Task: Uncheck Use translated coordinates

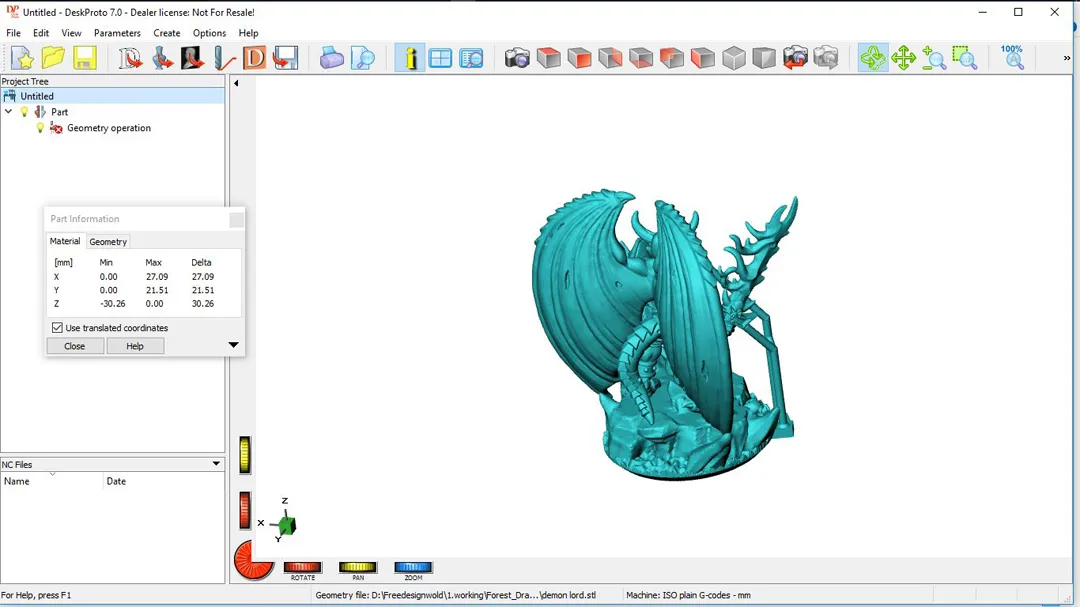Action: click(57, 328)
